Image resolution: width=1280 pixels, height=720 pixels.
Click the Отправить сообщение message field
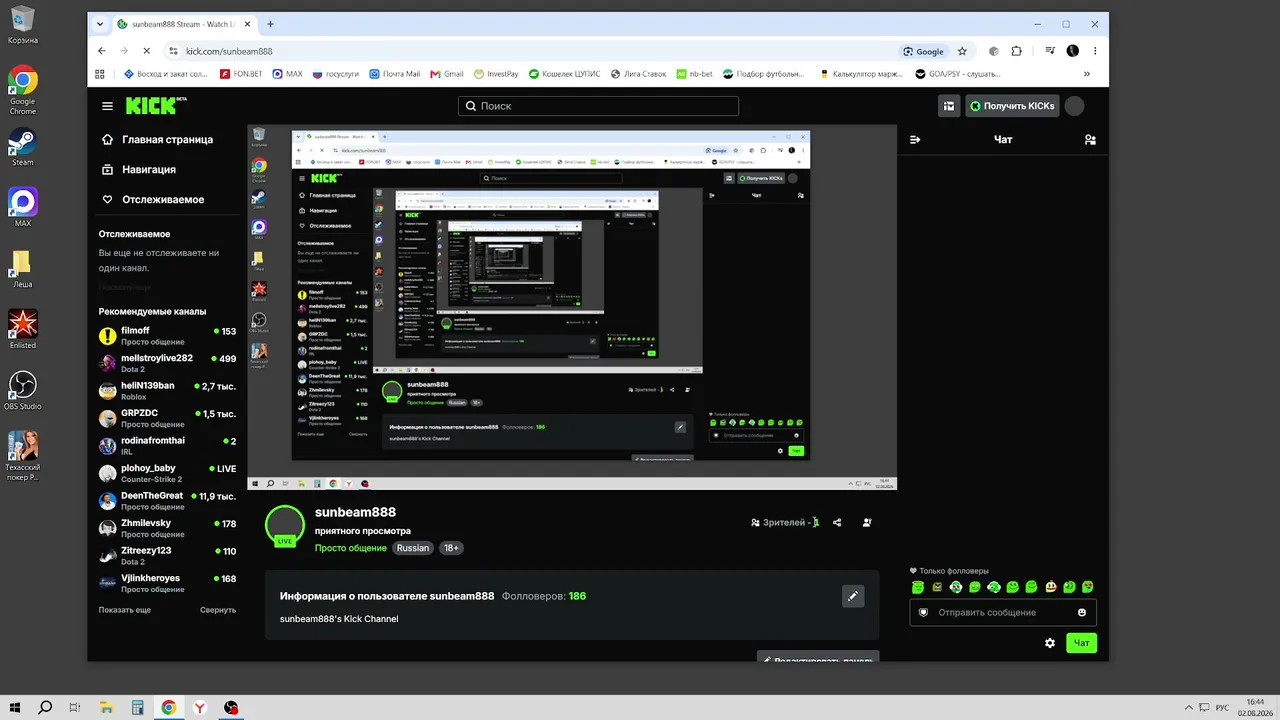1003,612
